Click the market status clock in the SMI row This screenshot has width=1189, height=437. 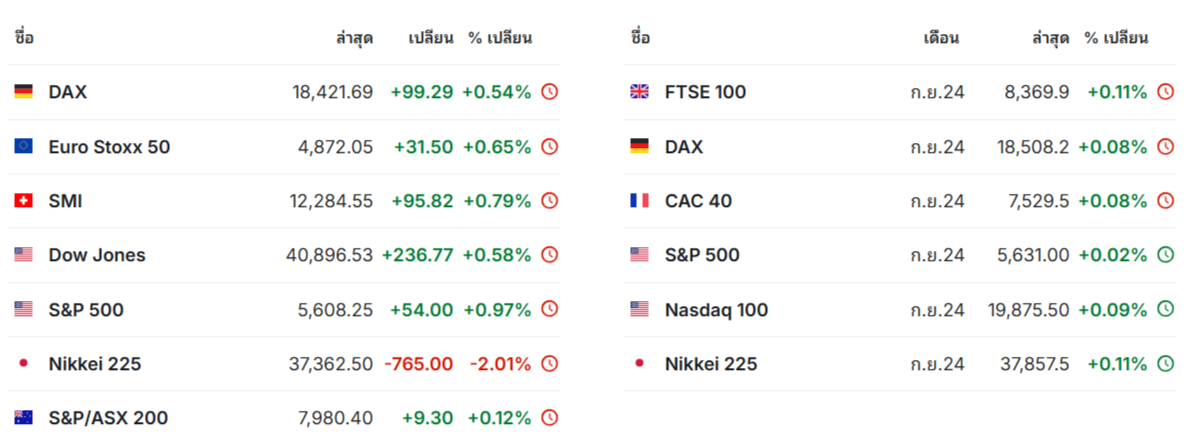549,201
